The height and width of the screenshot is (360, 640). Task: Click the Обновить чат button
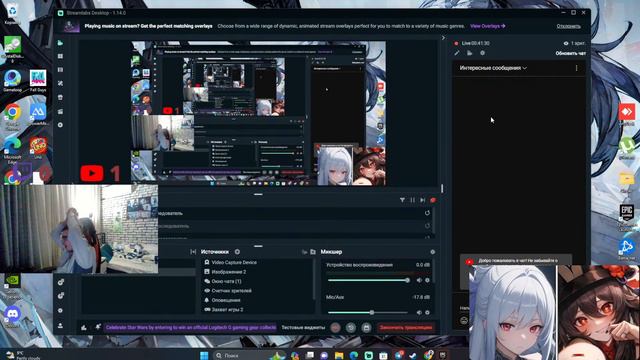(x=570, y=53)
